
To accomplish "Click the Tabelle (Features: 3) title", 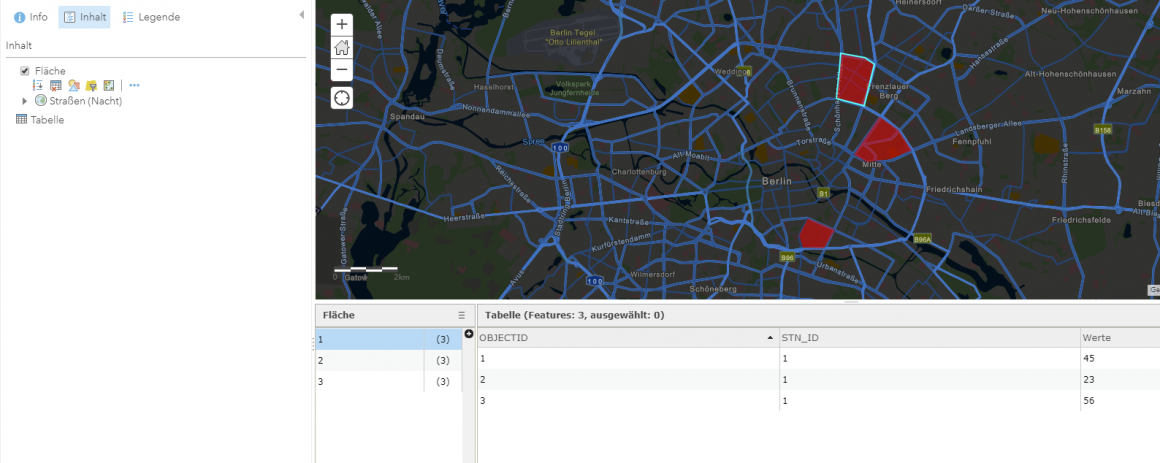I will click(x=574, y=315).
